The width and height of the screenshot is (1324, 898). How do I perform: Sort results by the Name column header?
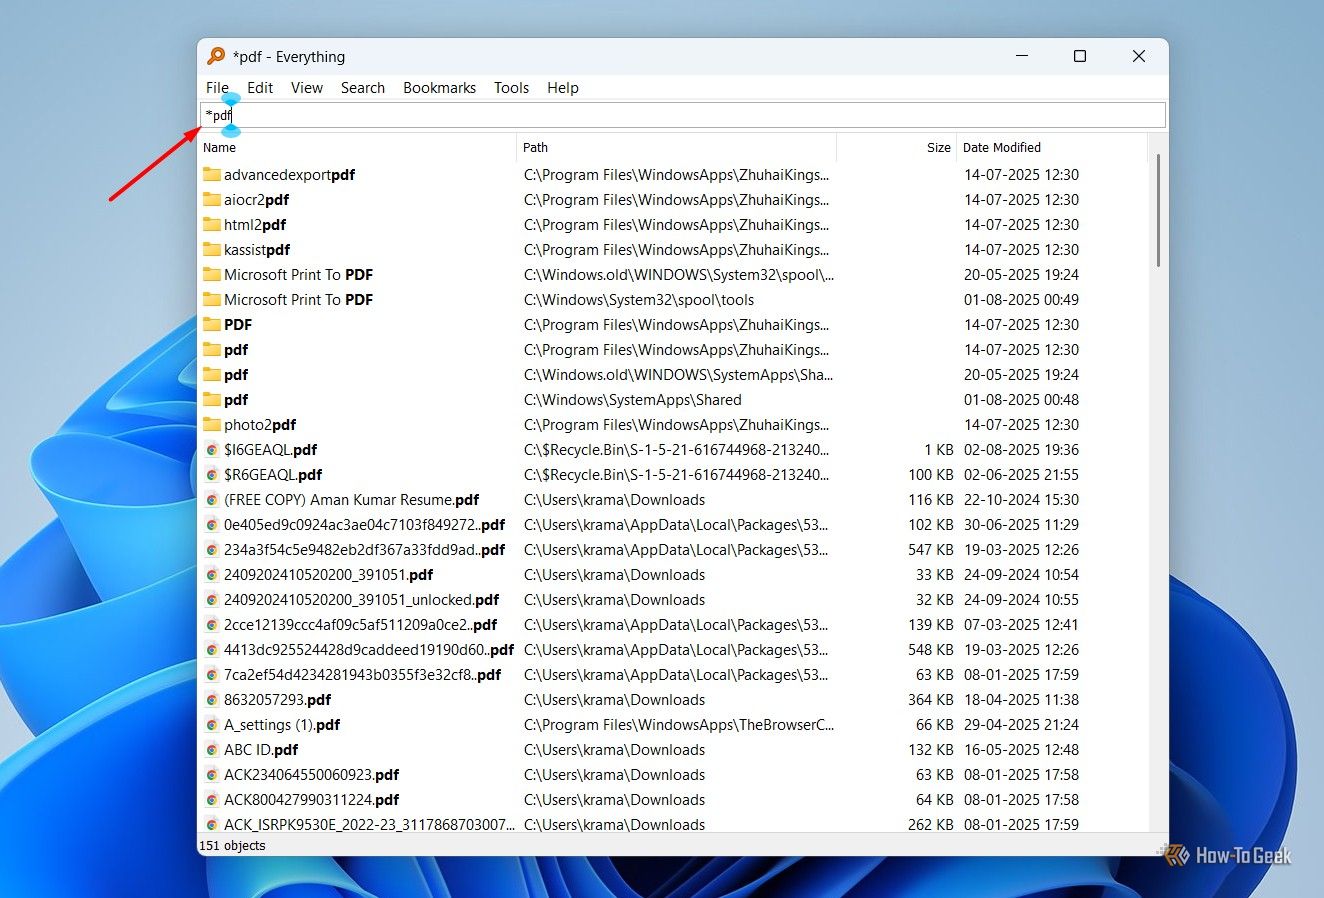[x=357, y=147]
